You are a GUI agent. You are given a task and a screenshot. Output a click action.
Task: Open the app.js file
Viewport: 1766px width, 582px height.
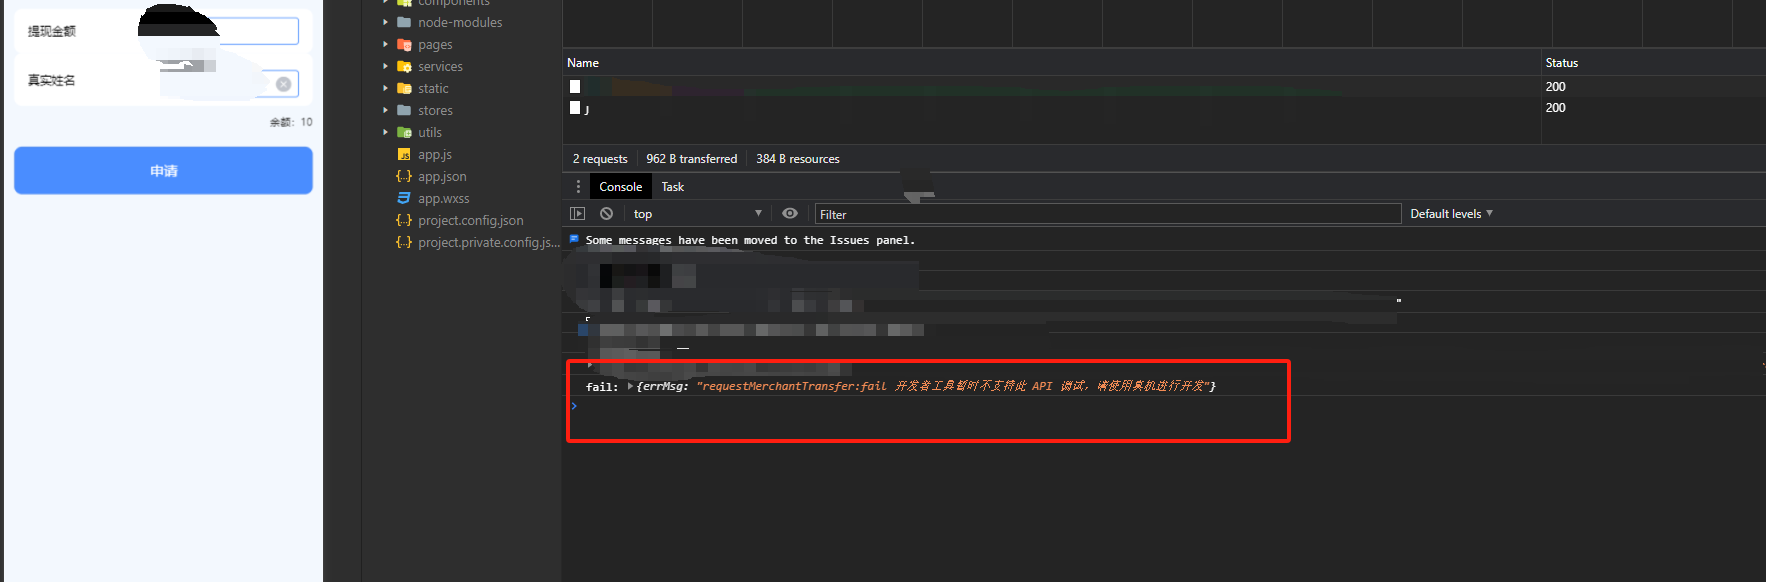(435, 154)
